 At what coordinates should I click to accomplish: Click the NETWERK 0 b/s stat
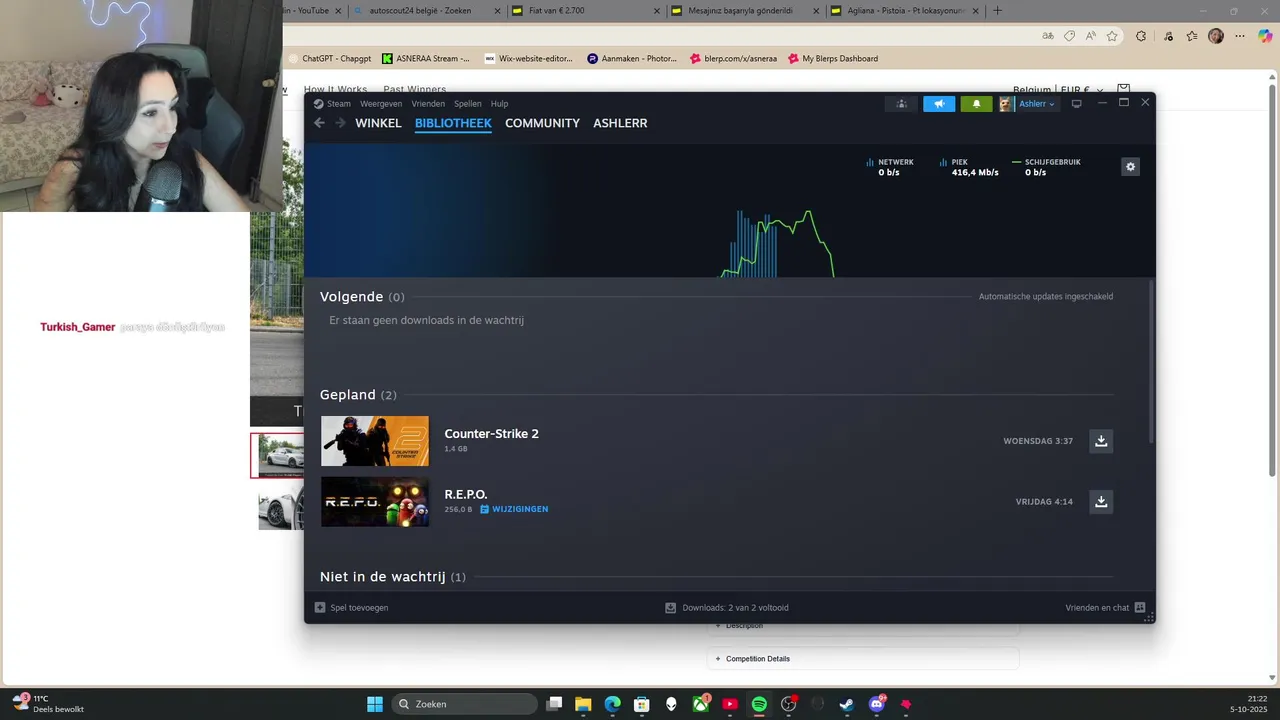coord(890,167)
